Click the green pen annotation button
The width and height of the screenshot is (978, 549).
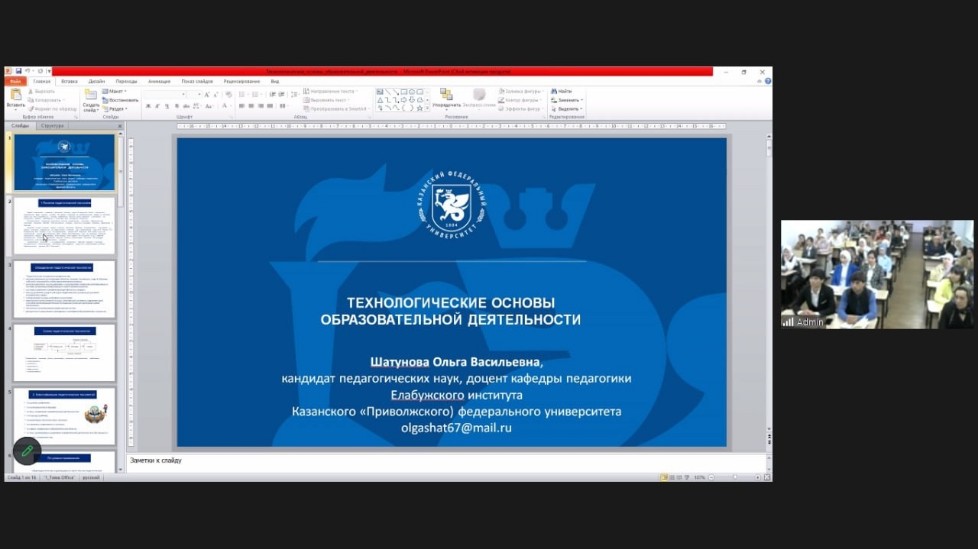click(27, 451)
